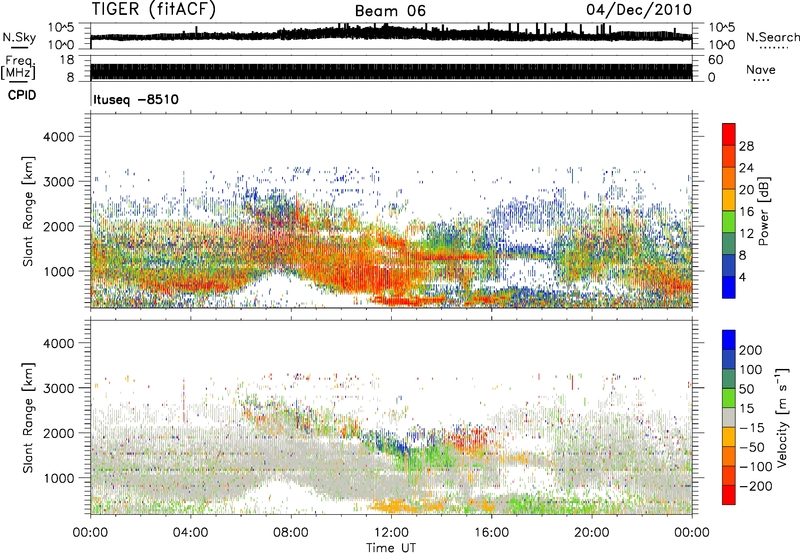The image size is (800, 554).
Task: Click the '04:00' time axis label
Action: click(x=191, y=533)
